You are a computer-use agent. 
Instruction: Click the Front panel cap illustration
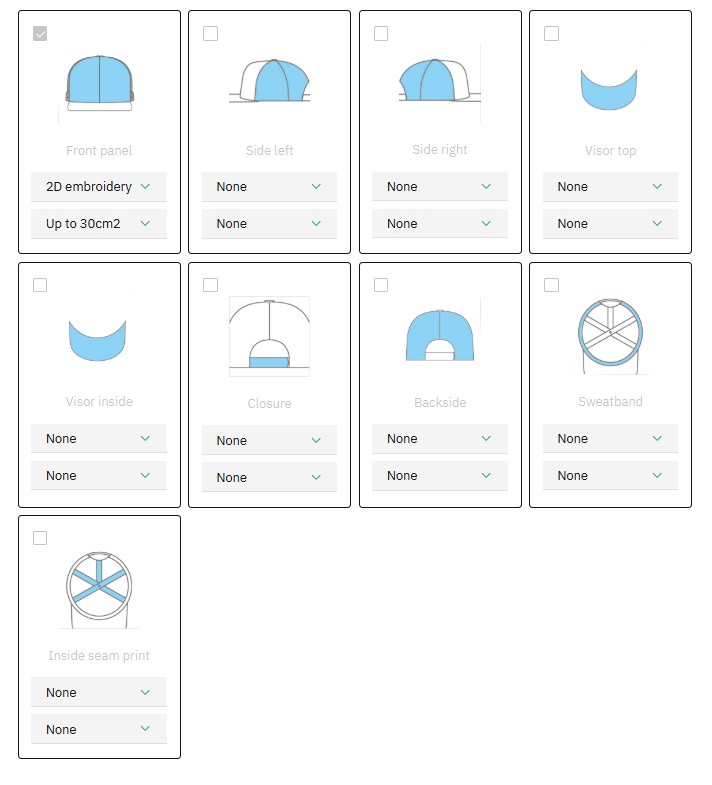point(100,80)
